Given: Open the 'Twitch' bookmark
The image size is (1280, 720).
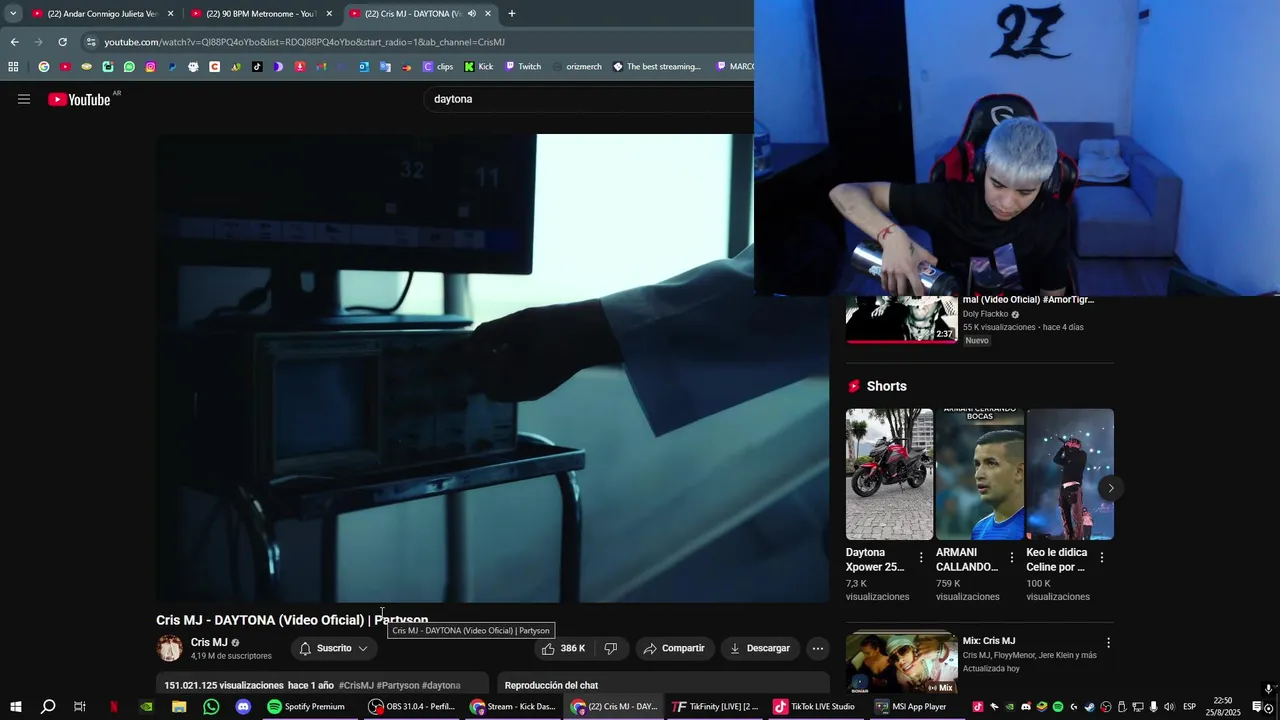Looking at the screenshot, I should pos(523,67).
